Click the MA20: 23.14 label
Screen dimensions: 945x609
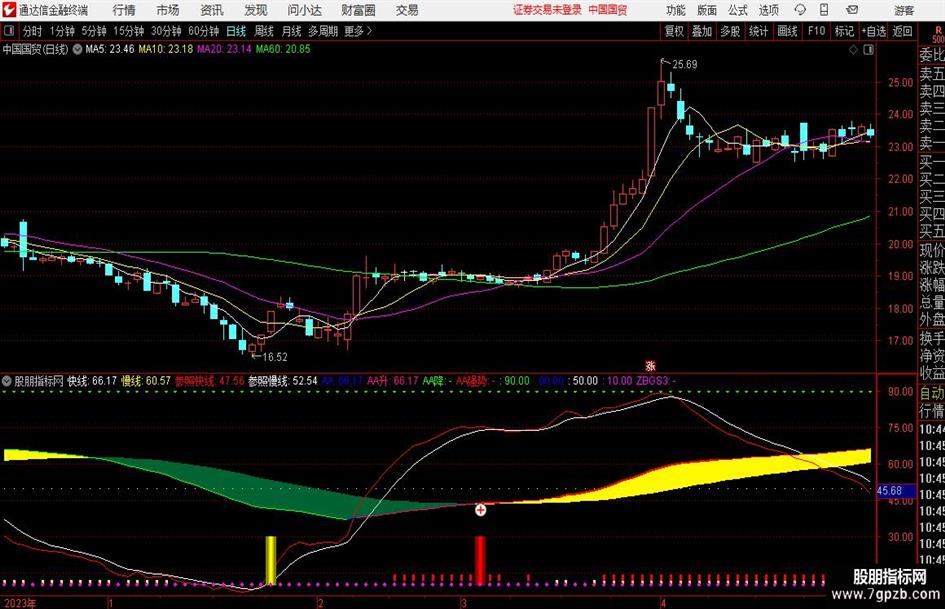coord(224,49)
